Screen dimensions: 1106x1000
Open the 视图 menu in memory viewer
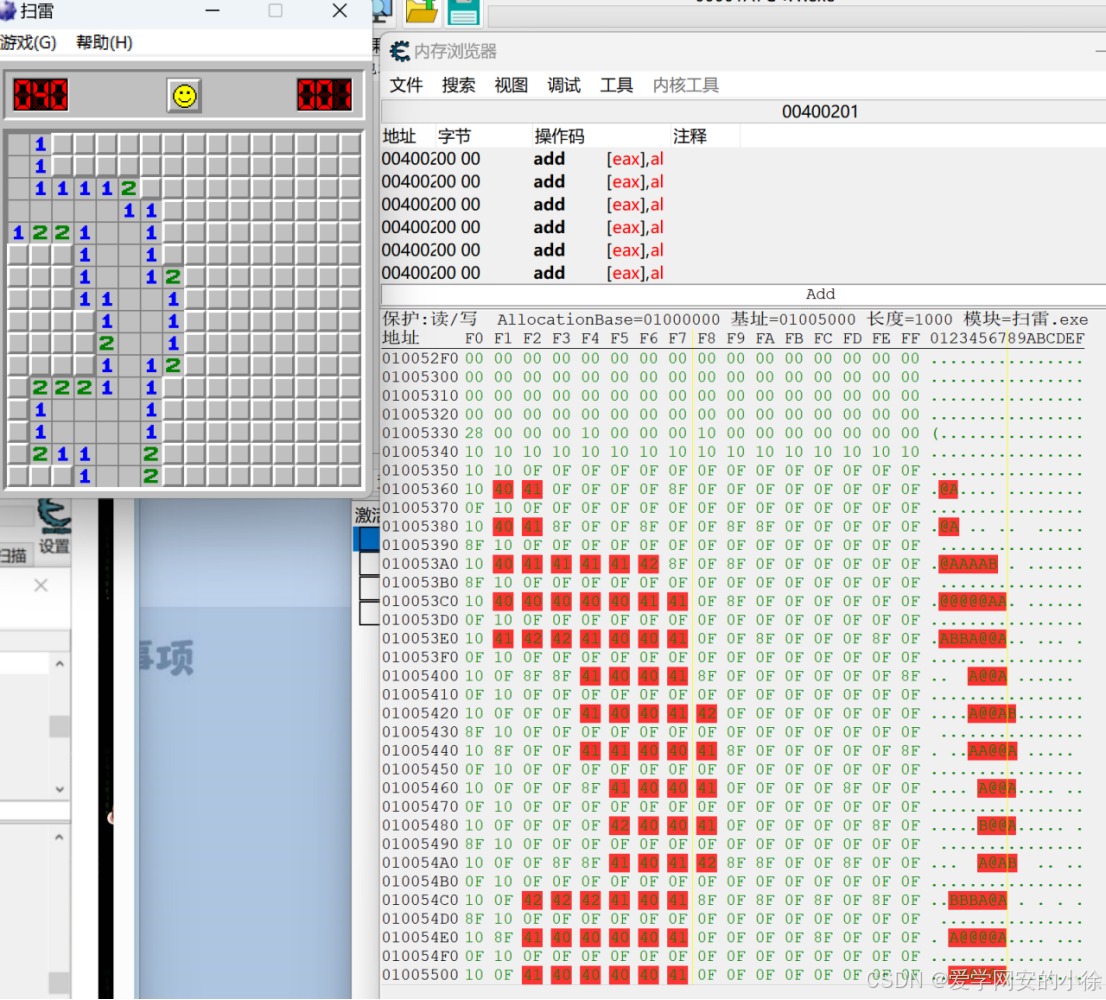tap(511, 85)
